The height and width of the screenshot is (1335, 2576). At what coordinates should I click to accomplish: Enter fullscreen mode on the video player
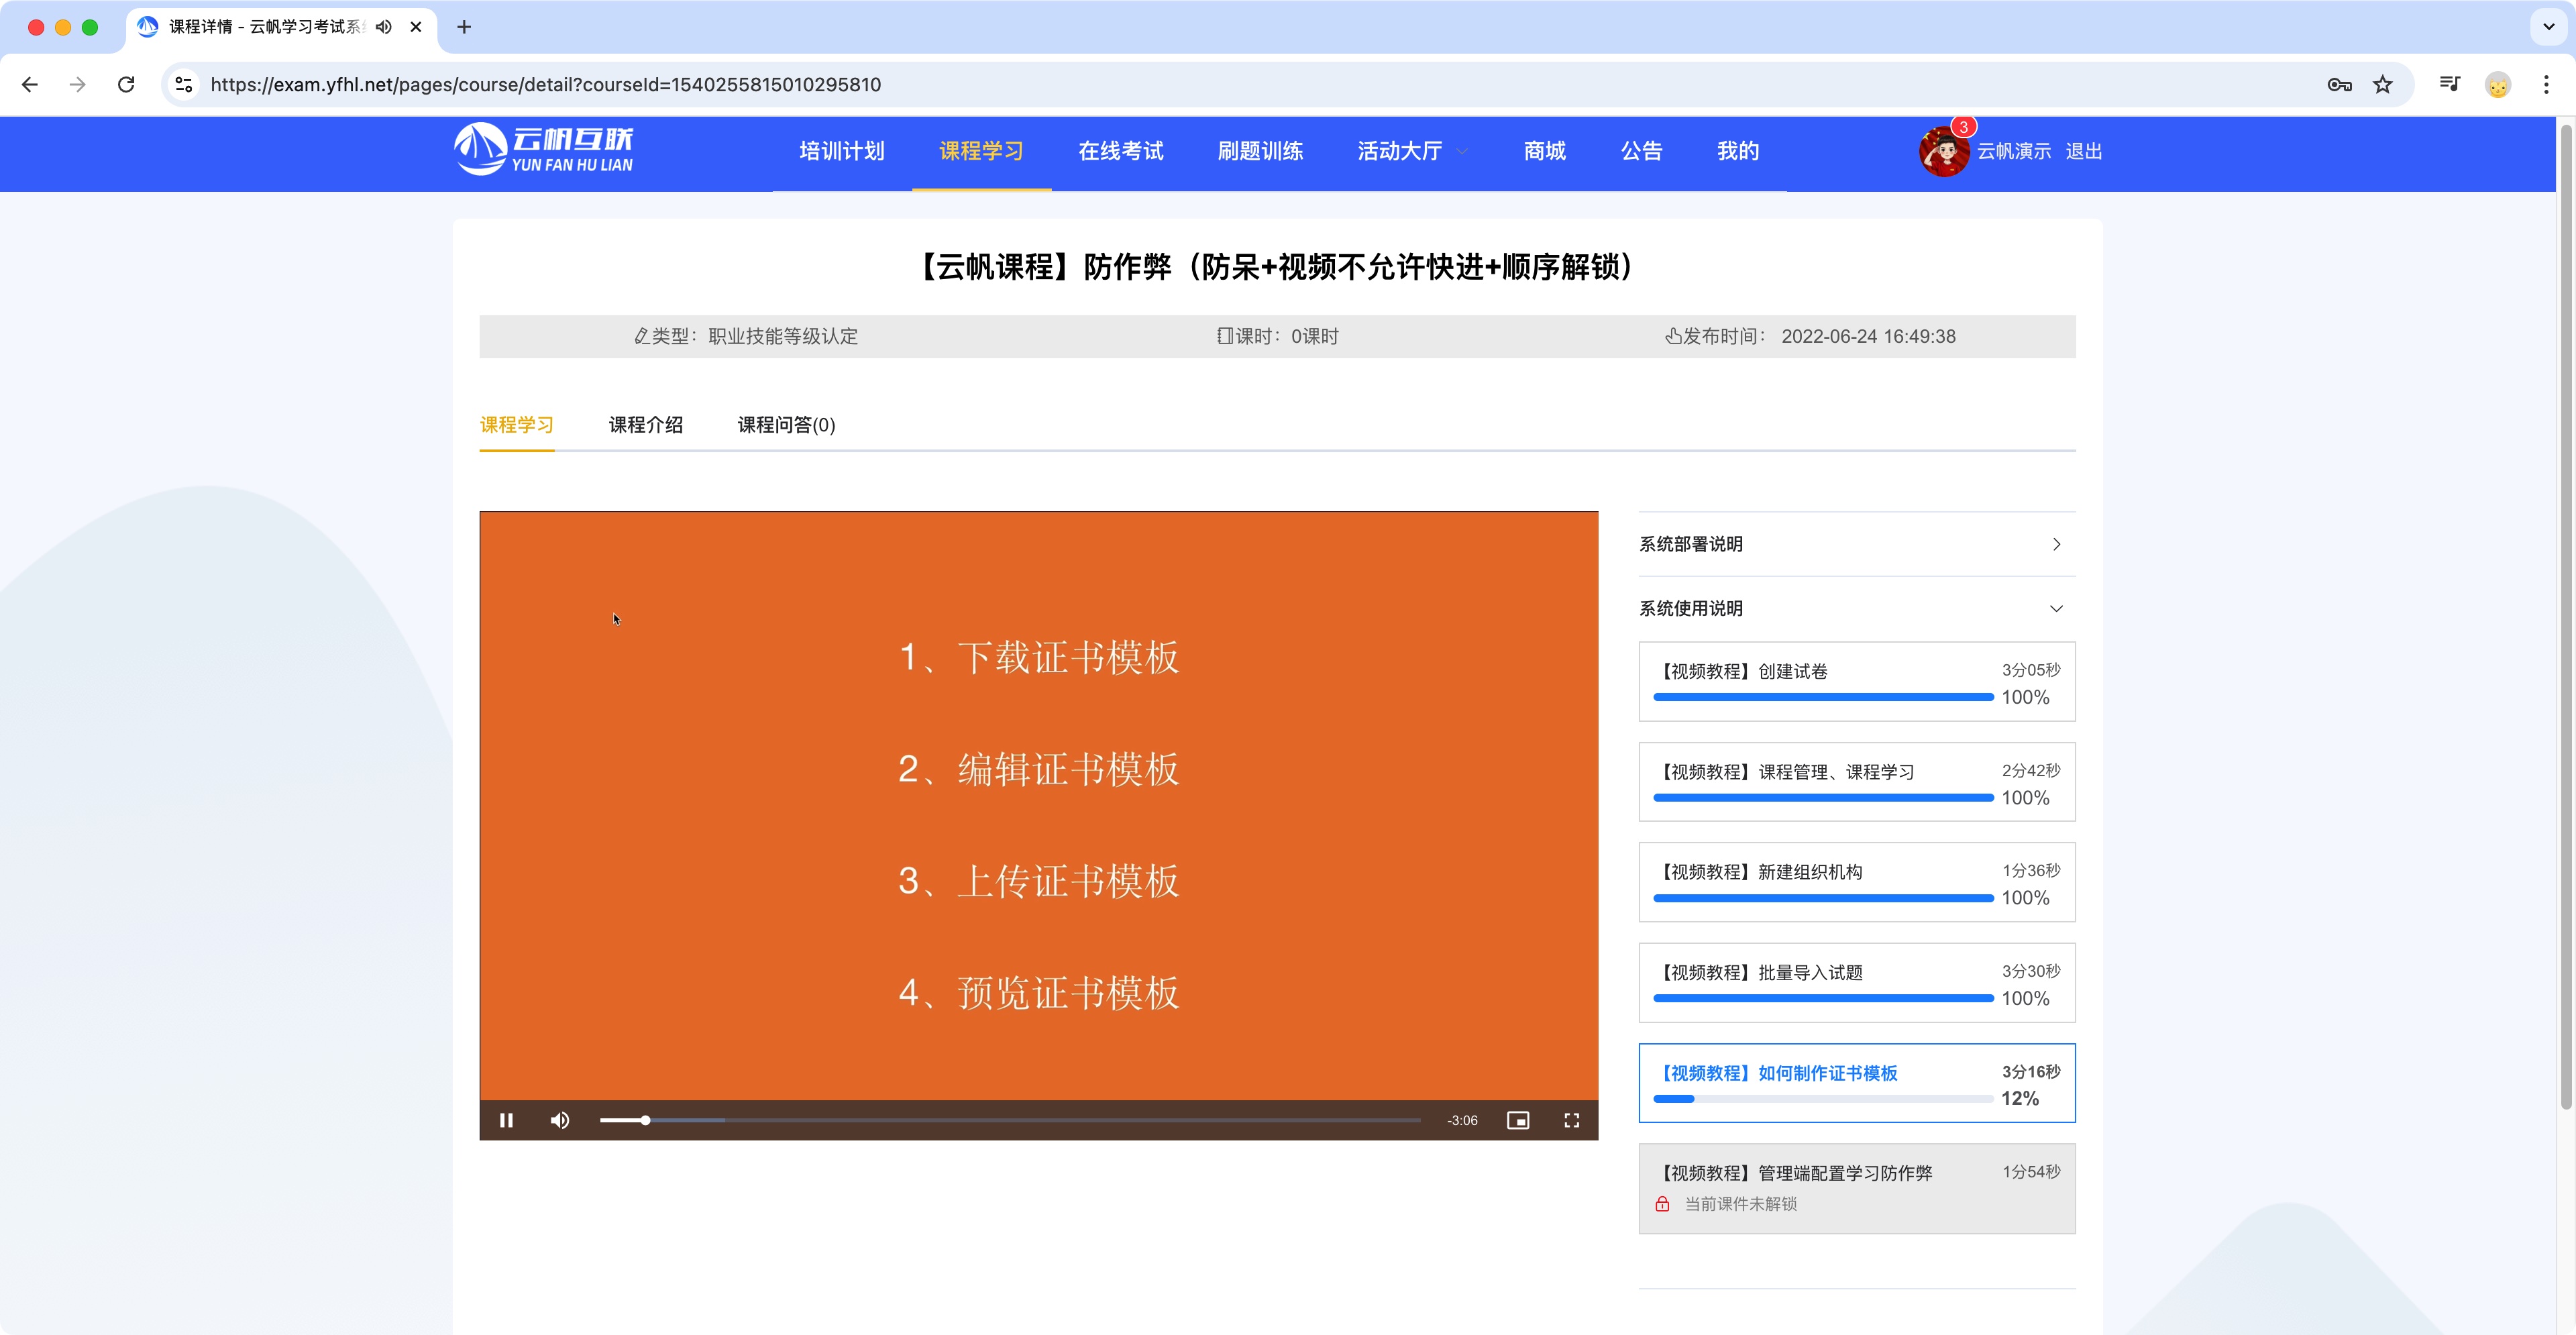[x=1571, y=1120]
